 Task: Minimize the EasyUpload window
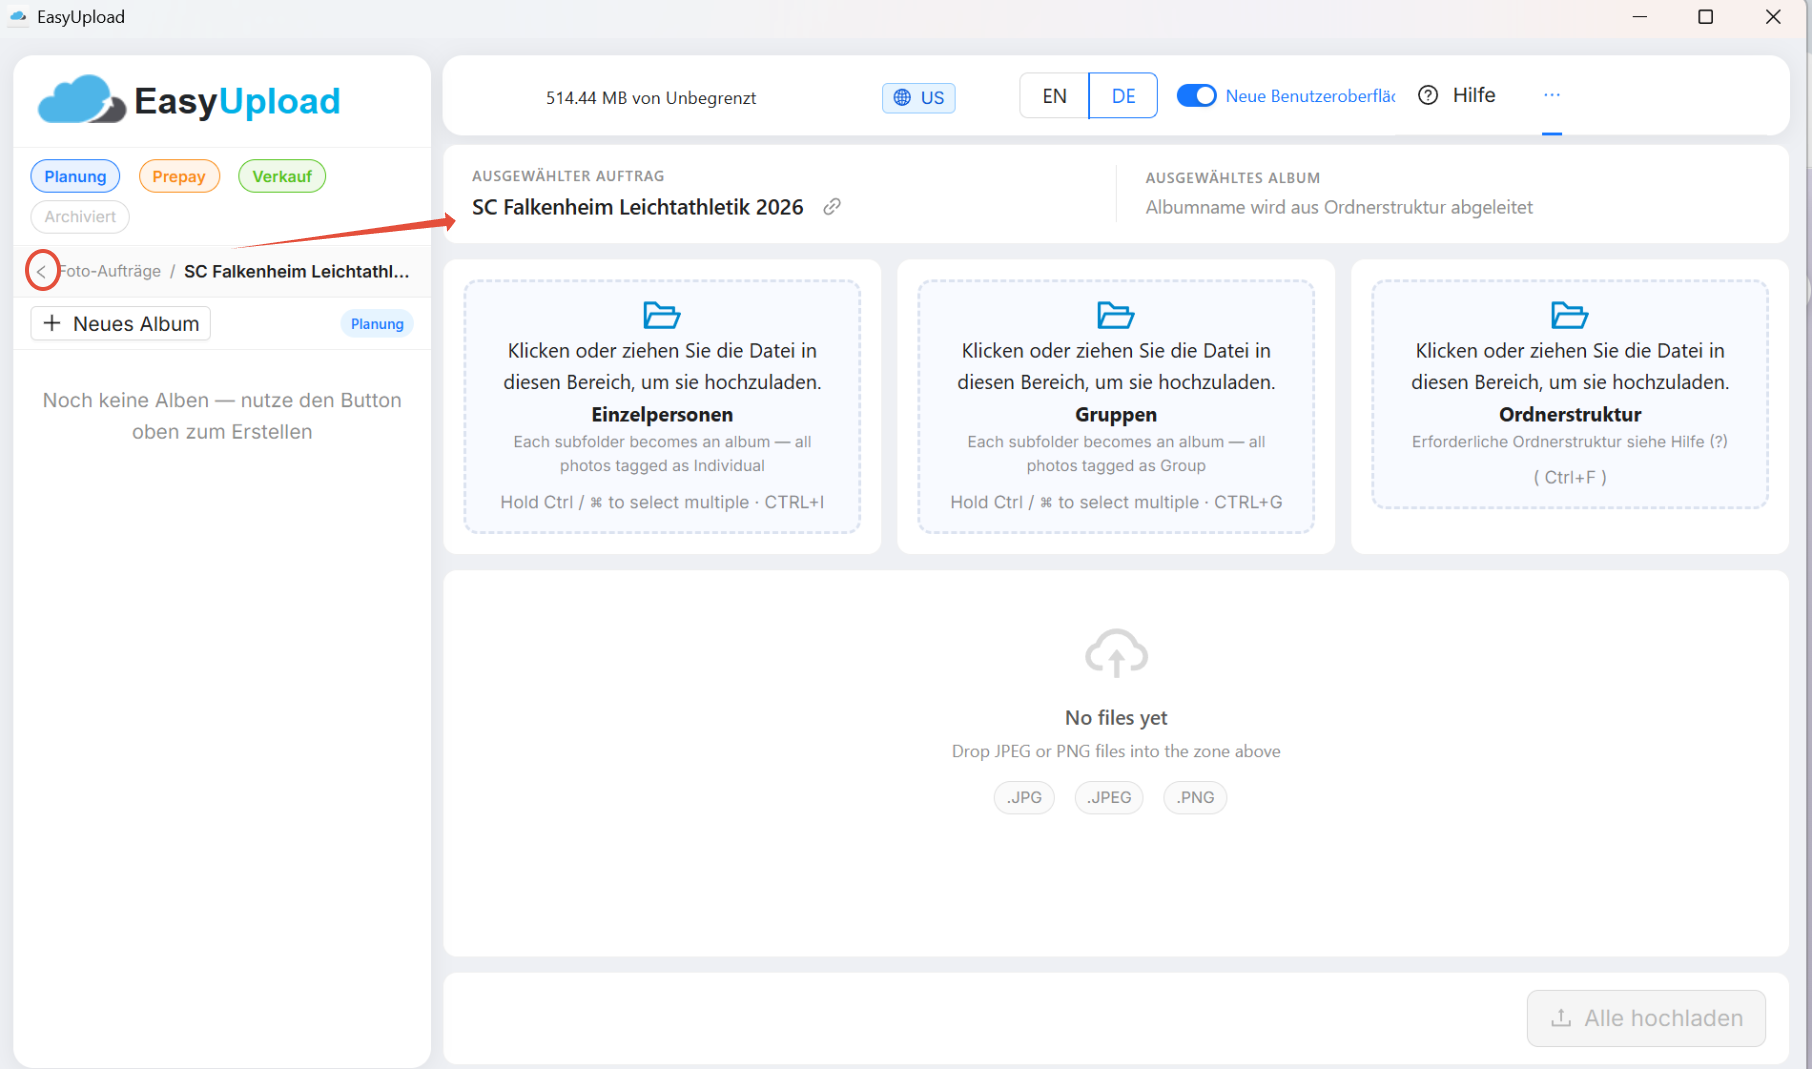point(1640,17)
